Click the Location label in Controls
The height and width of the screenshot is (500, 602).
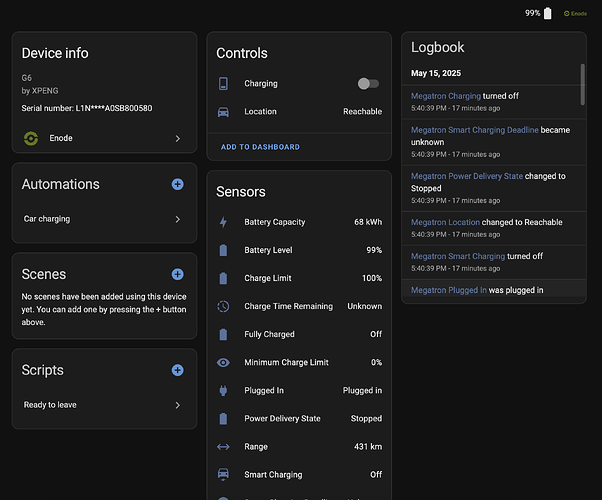pos(260,112)
